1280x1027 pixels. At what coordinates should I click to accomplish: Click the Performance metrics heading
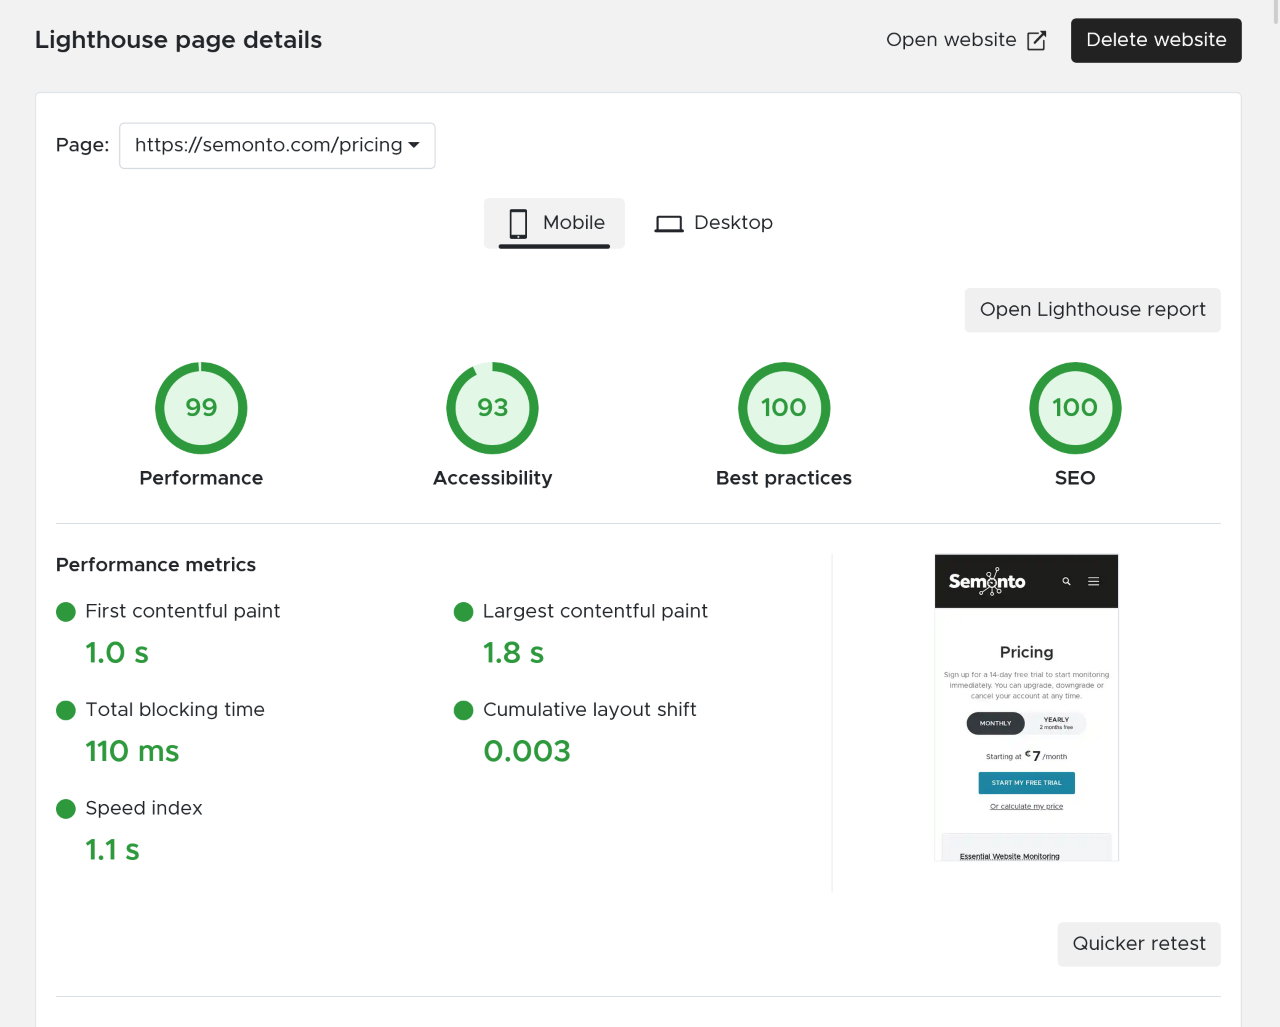pyautogui.click(x=156, y=565)
